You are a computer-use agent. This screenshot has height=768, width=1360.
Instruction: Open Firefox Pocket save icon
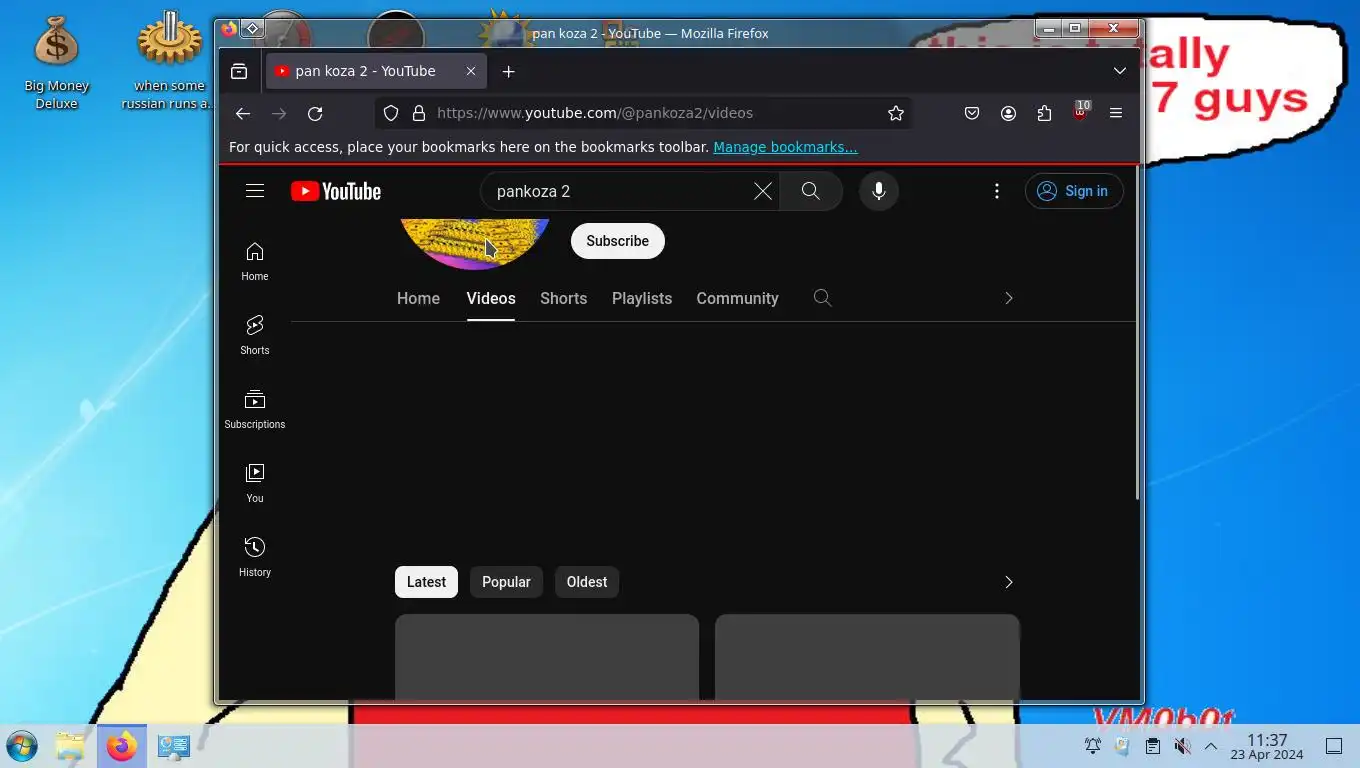point(972,113)
